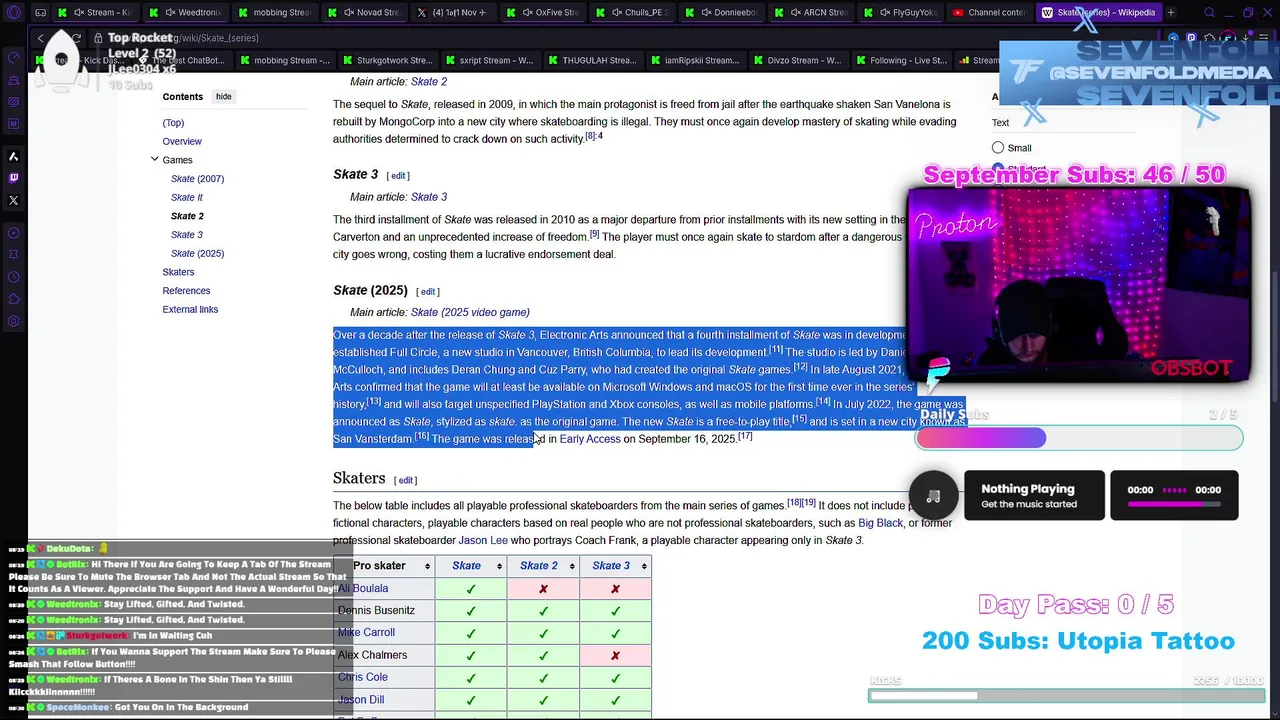
Task: Select the Skate (series) Wikipedia tab
Action: (x=1097, y=13)
